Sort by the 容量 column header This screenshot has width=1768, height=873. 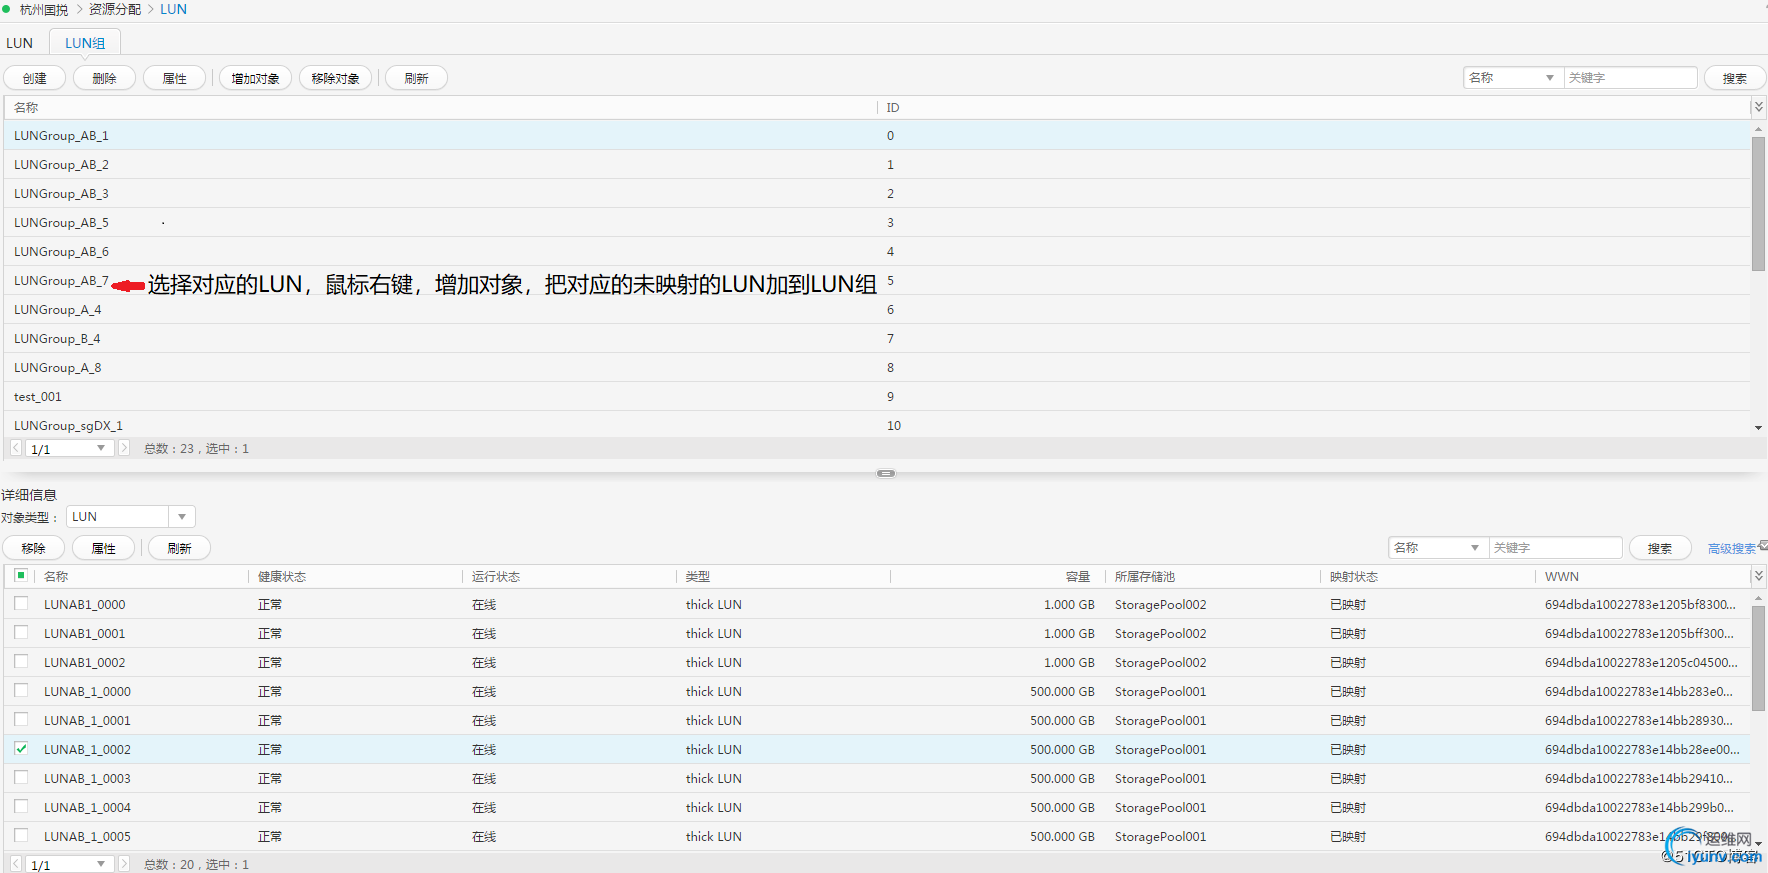[998, 576]
